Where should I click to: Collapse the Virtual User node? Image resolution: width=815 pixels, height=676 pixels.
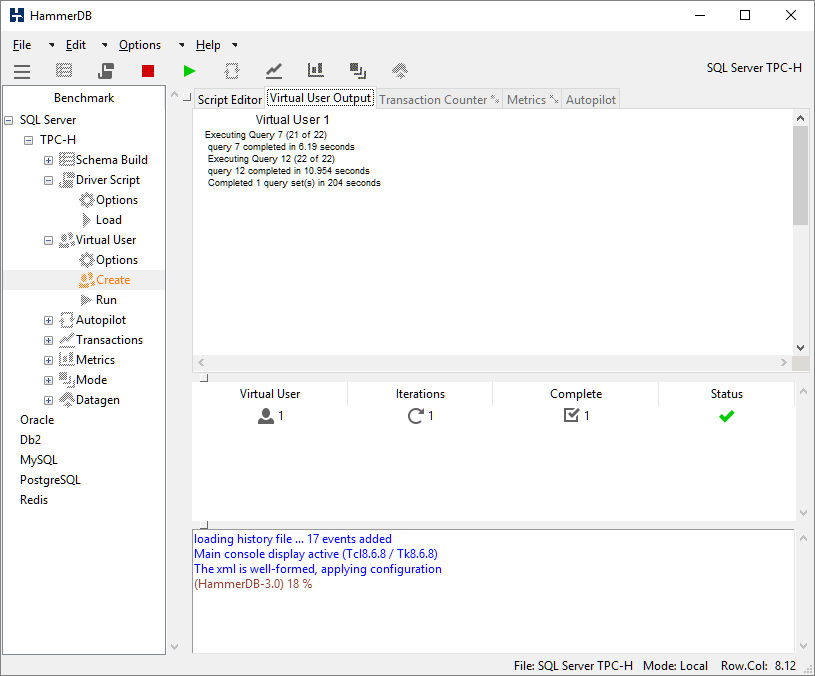48,241
